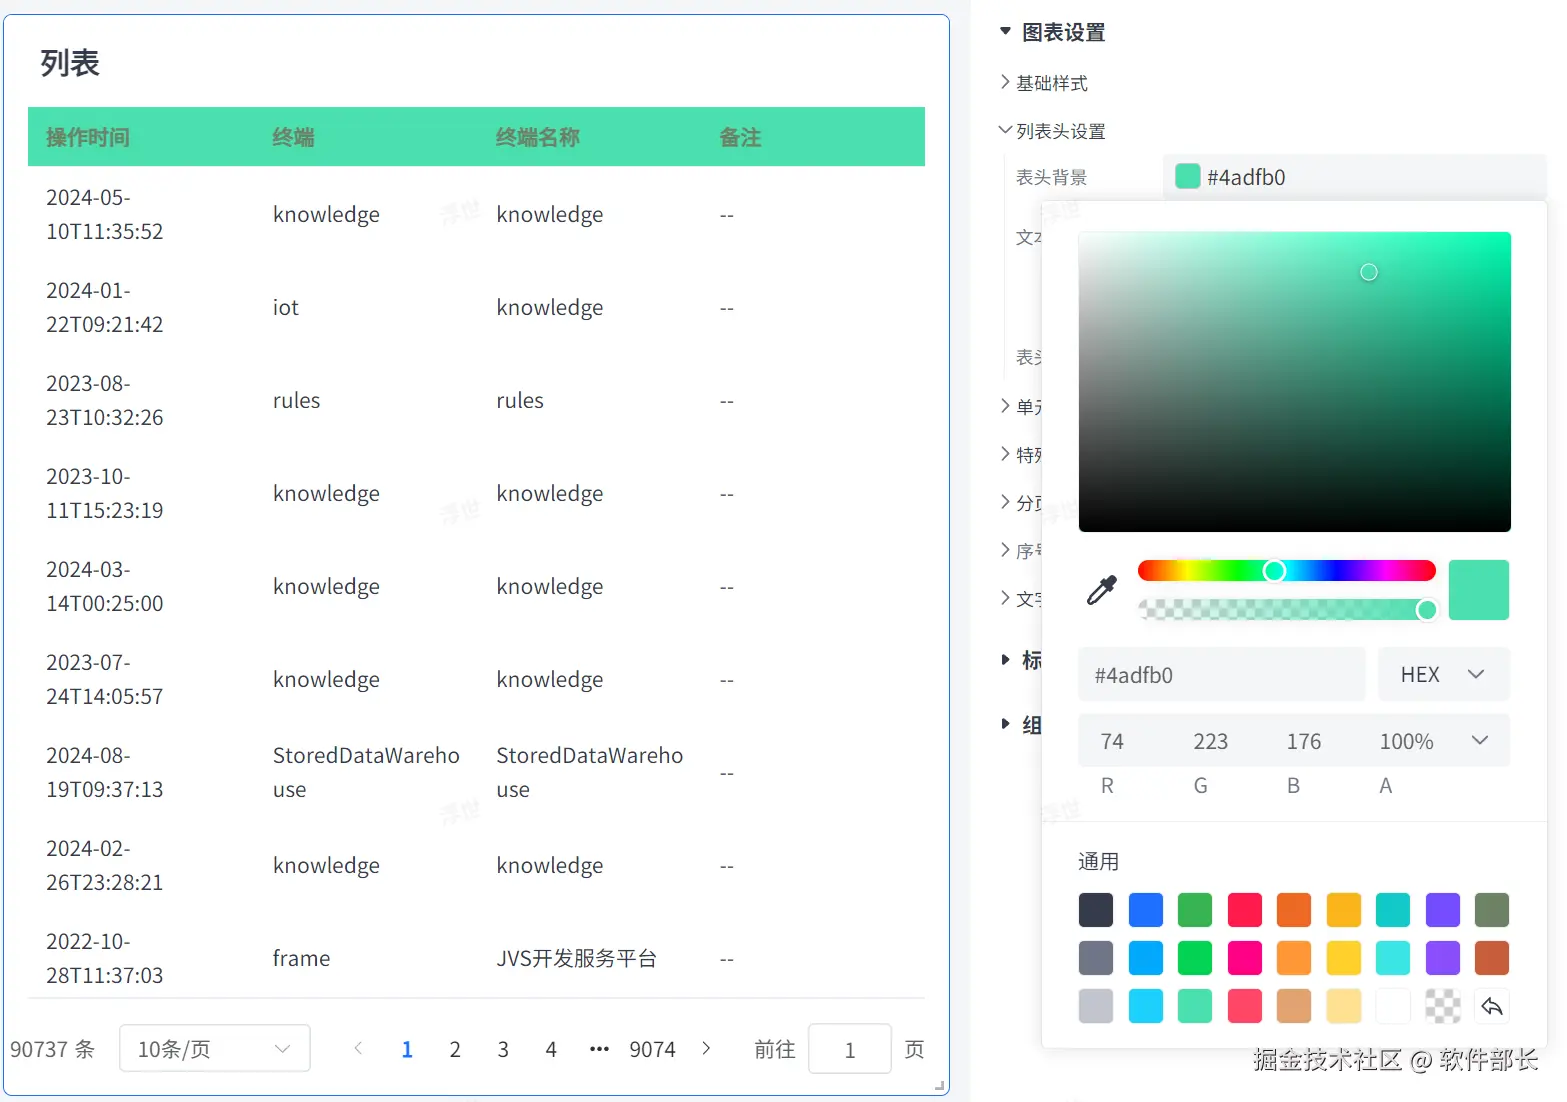The width and height of the screenshot is (1567, 1102).
Task: Click the iot terminal cell
Action: (x=286, y=307)
